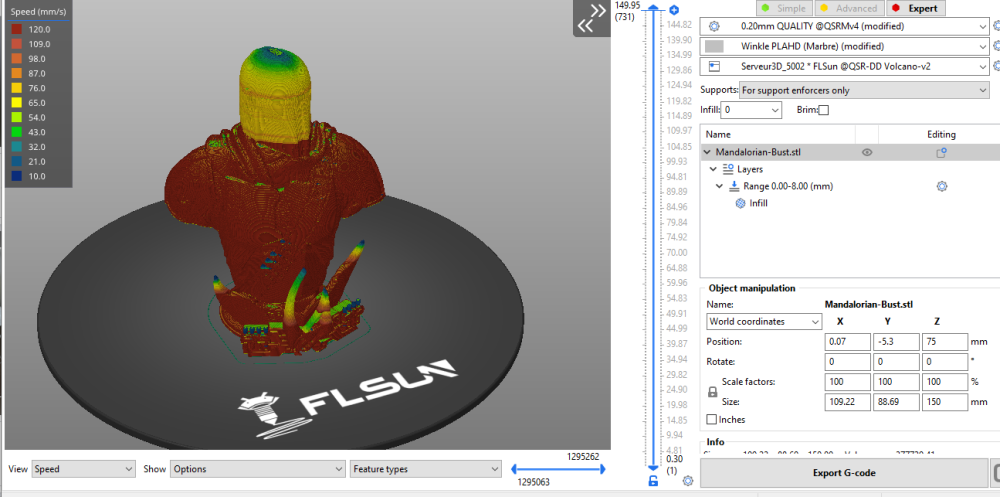
Task: Open the World coordinates dropdown
Action: pos(763,322)
